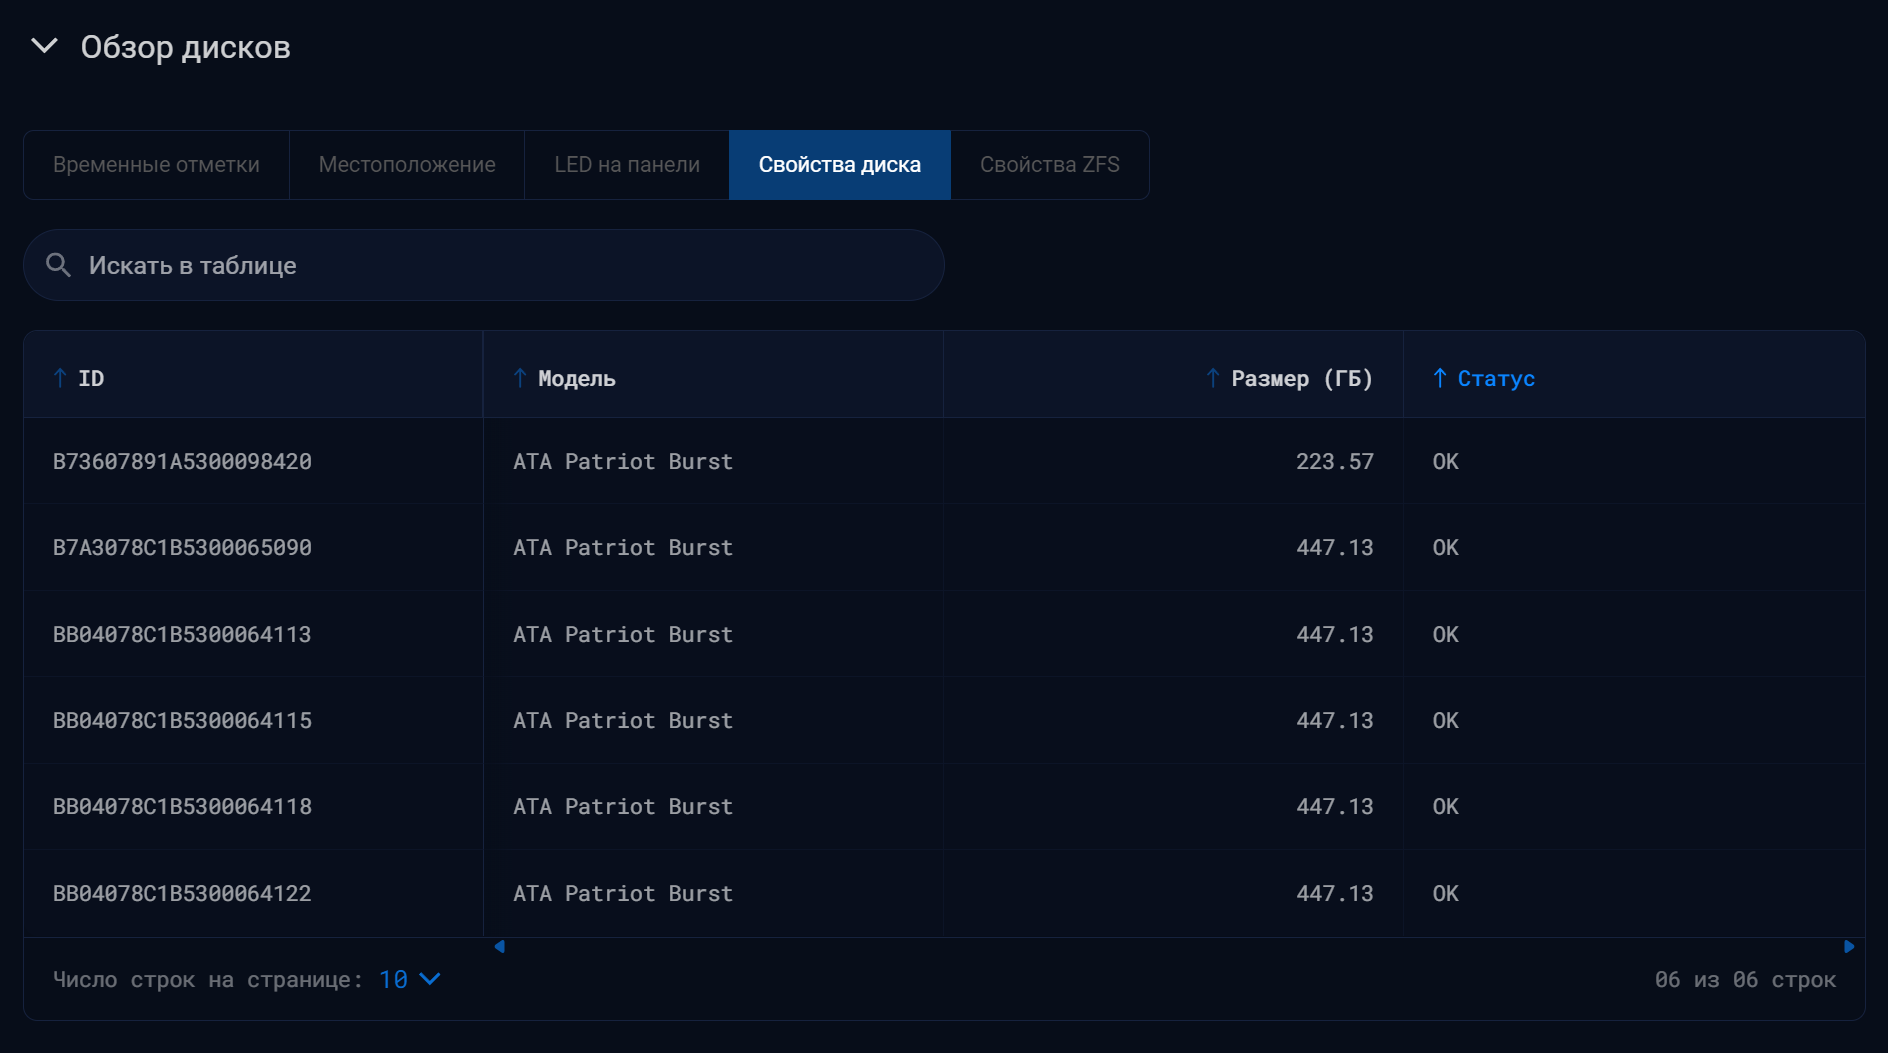Select disk ID BB04078C1B5300064115
Screen dimensions: 1888x1053
pos(182,720)
